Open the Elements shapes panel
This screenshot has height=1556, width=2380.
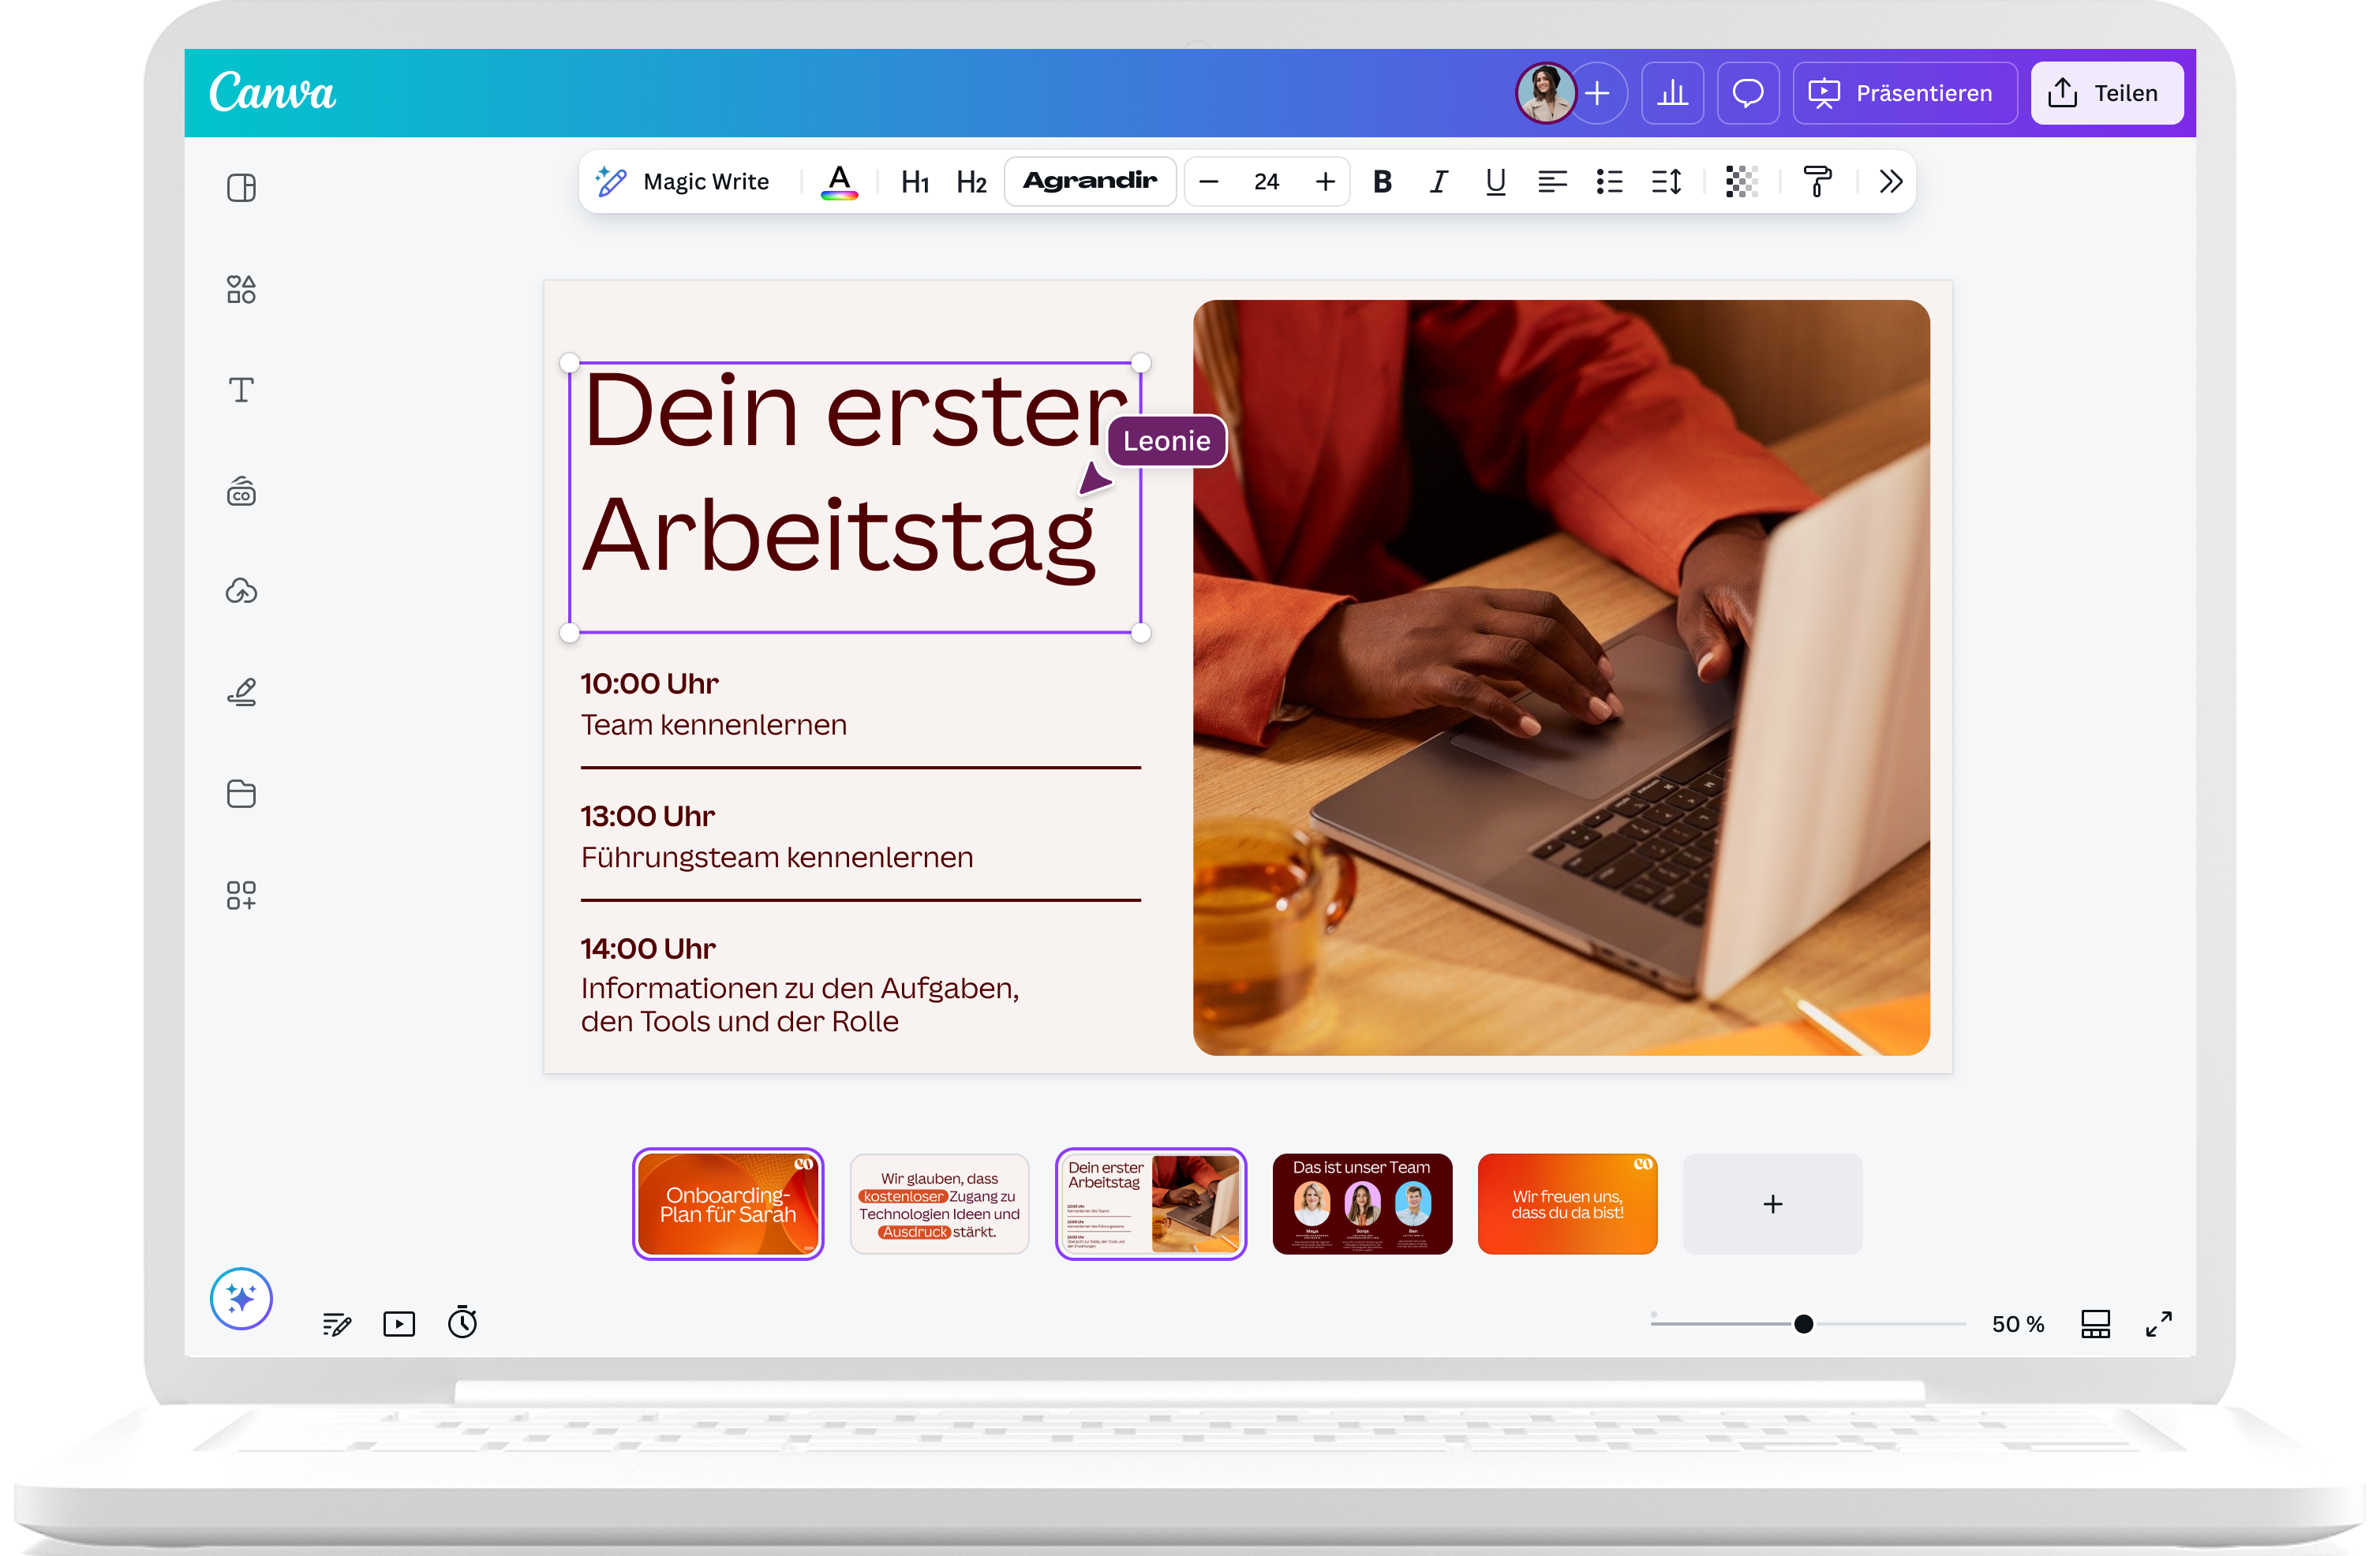241,289
